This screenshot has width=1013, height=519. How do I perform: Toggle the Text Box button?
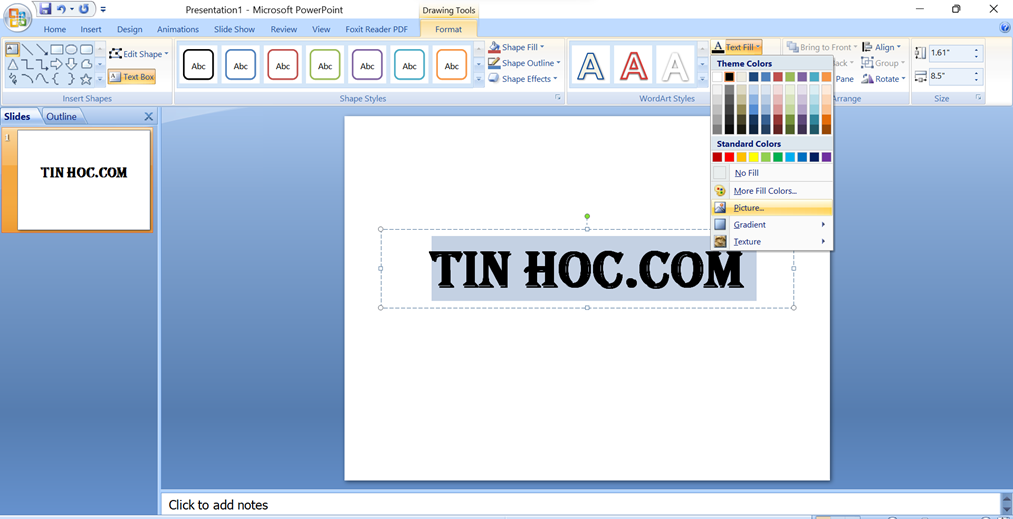click(x=132, y=77)
